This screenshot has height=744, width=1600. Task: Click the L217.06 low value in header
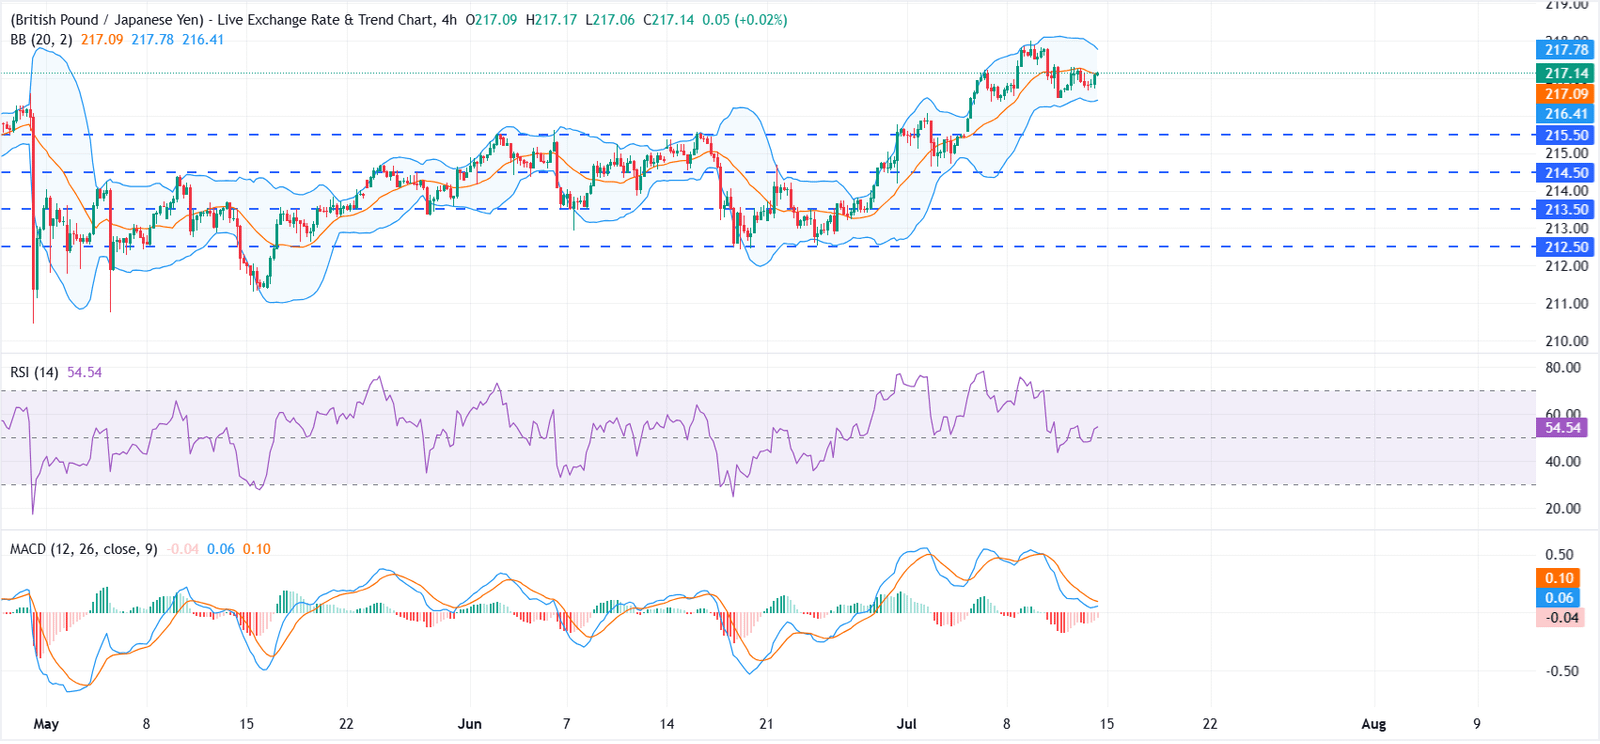[610, 20]
